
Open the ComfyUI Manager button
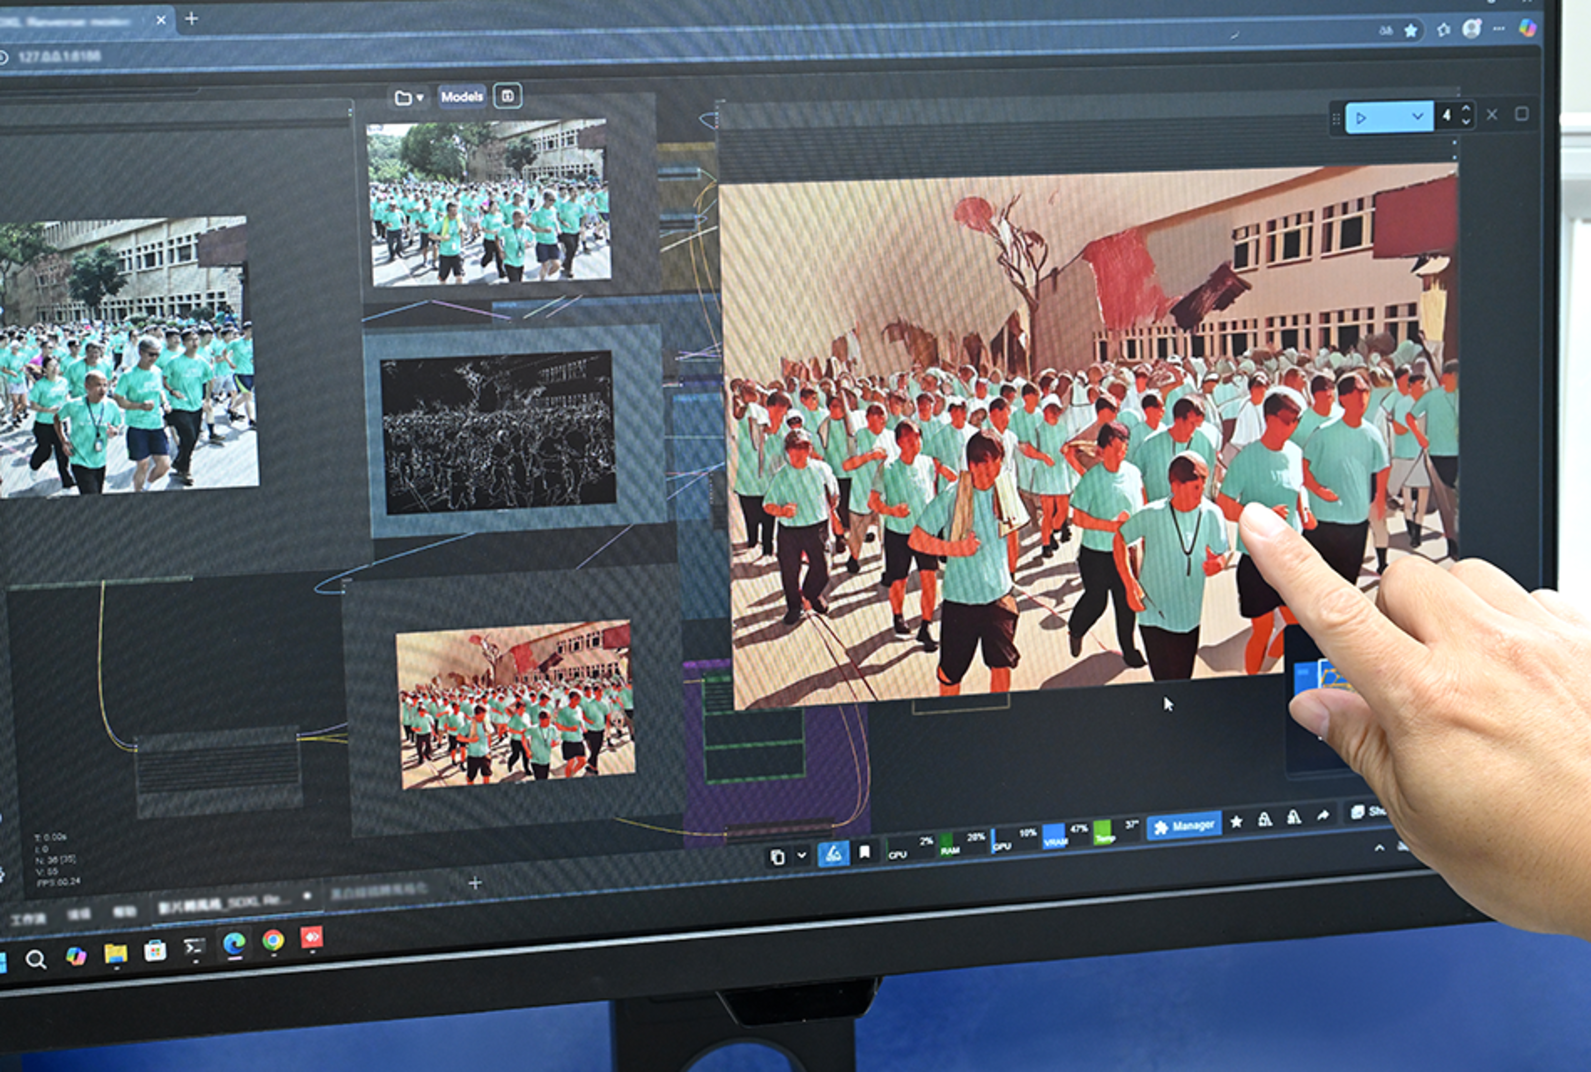1184,826
